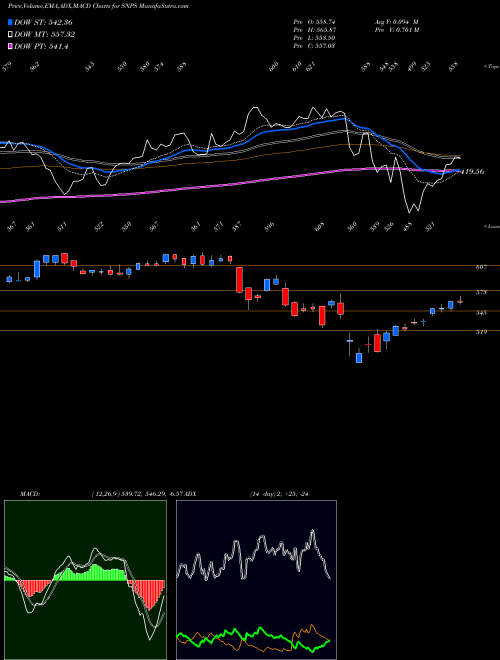Click the 545 horizontal level label
The image size is (500, 660).
481,312
